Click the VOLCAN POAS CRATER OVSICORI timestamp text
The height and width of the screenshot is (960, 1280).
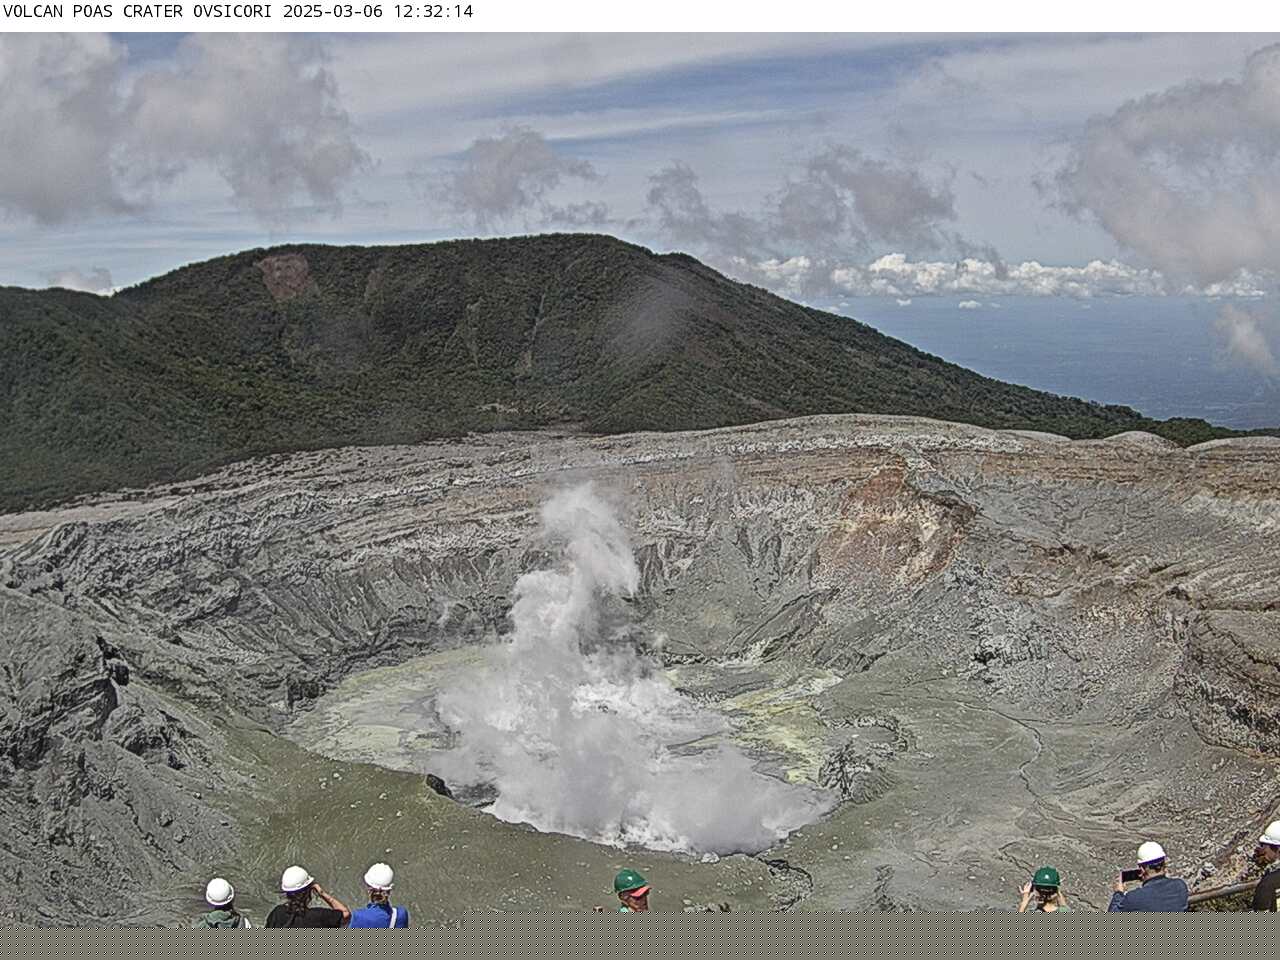point(237,12)
